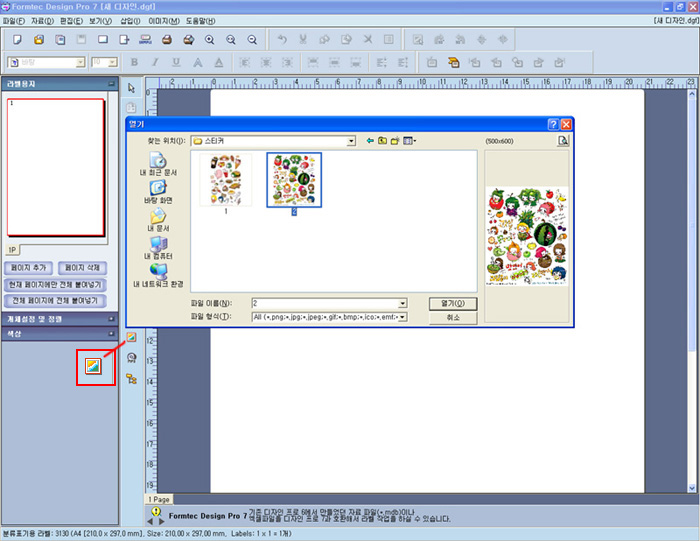Image resolution: width=700 pixels, height=541 pixels.
Task: Open the font size dropdown
Action: 112,62
